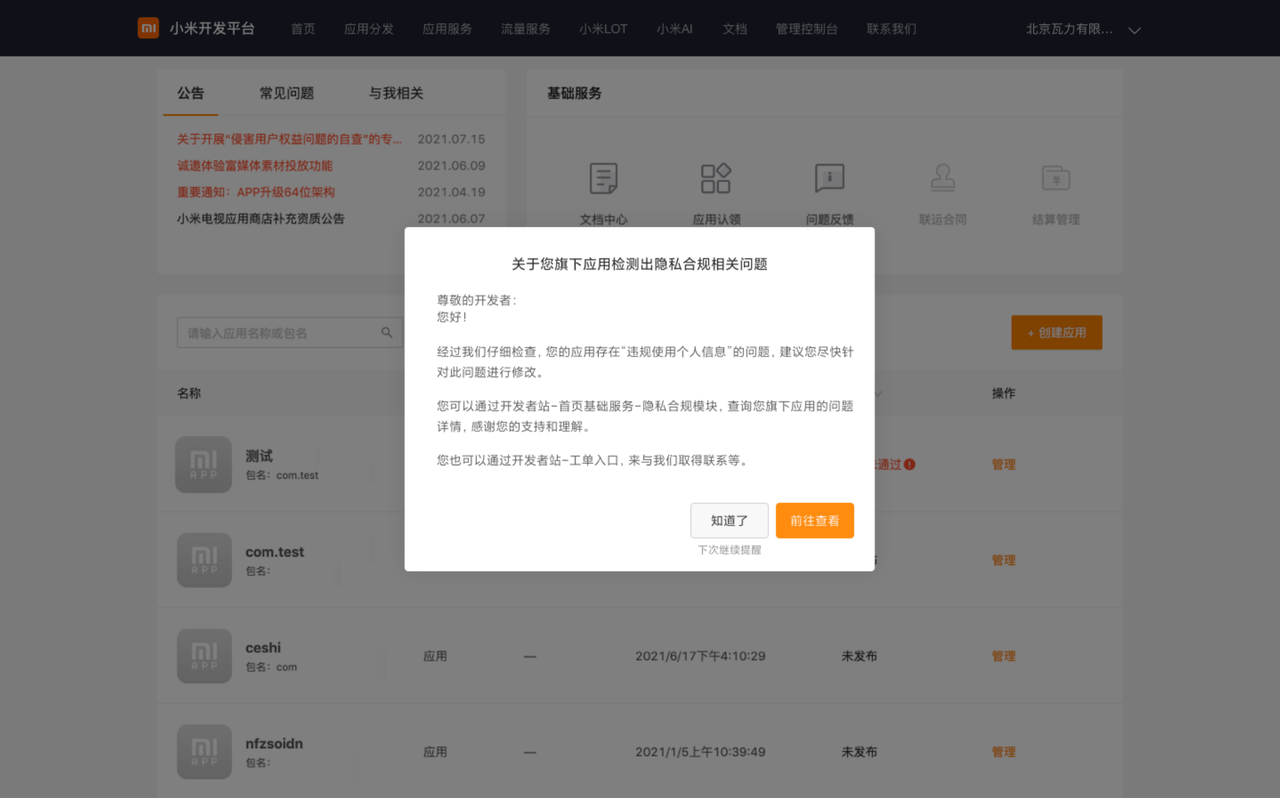This screenshot has height=798, width=1280.
Task: Click the 下次继续提醒 text
Action: tap(729, 550)
